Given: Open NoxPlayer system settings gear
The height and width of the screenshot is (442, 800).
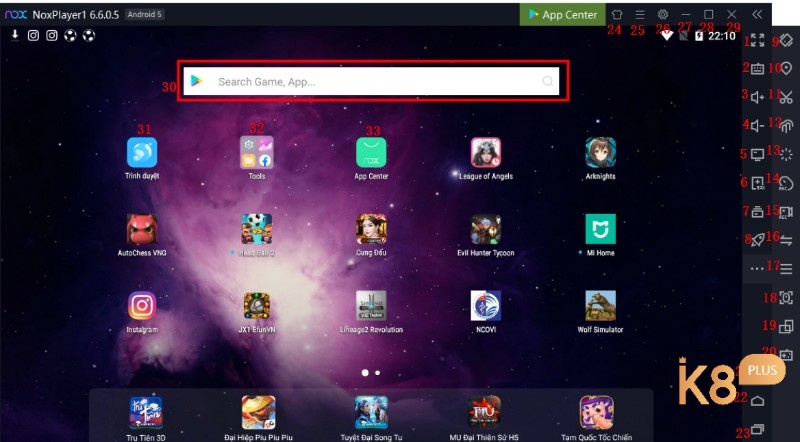Looking at the screenshot, I should pos(663,14).
